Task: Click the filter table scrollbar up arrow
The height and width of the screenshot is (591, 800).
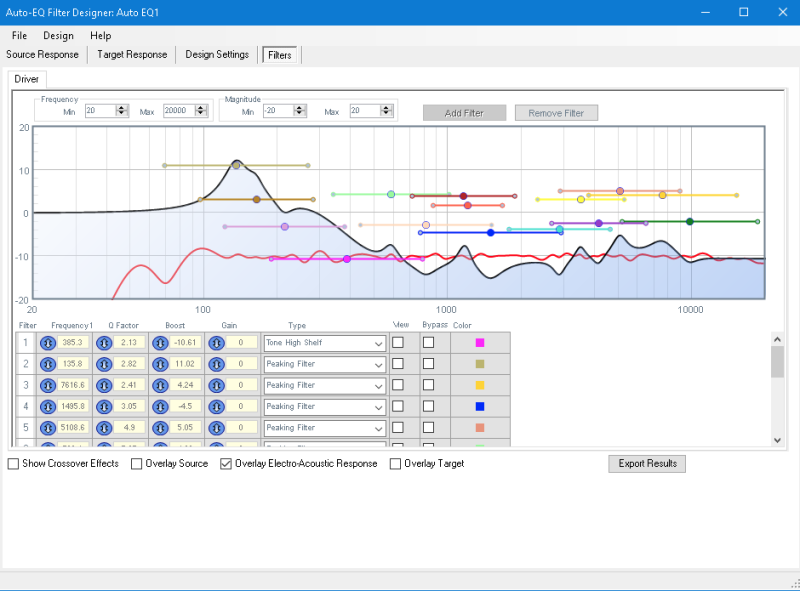Action: pos(778,339)
